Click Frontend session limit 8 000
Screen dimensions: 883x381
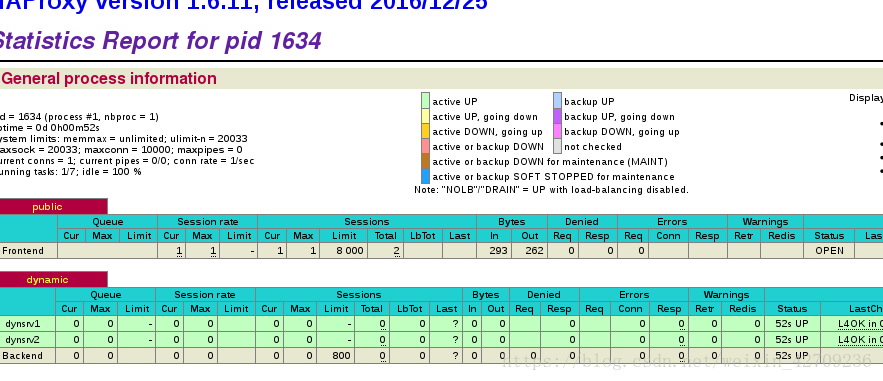point(350,251)
